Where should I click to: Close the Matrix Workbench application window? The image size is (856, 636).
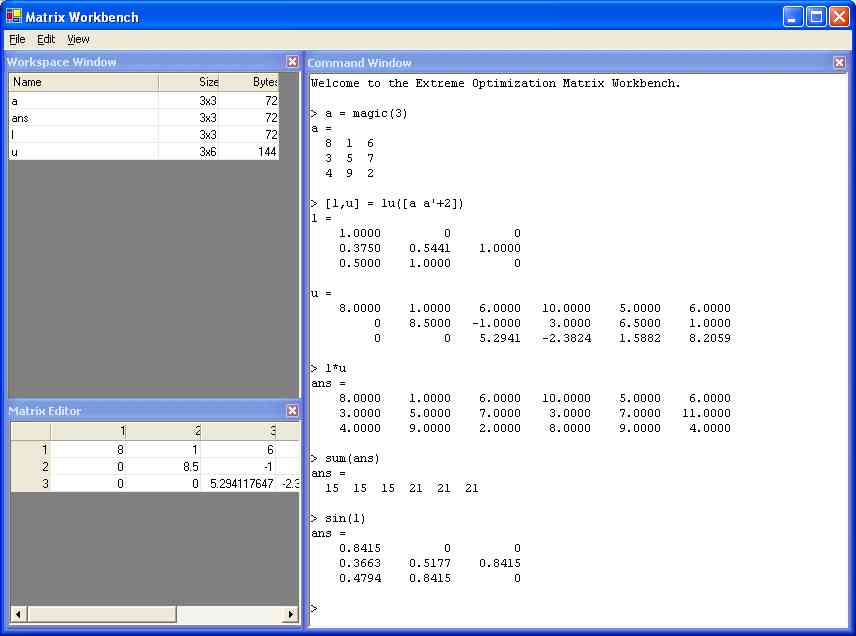(839, 17)
